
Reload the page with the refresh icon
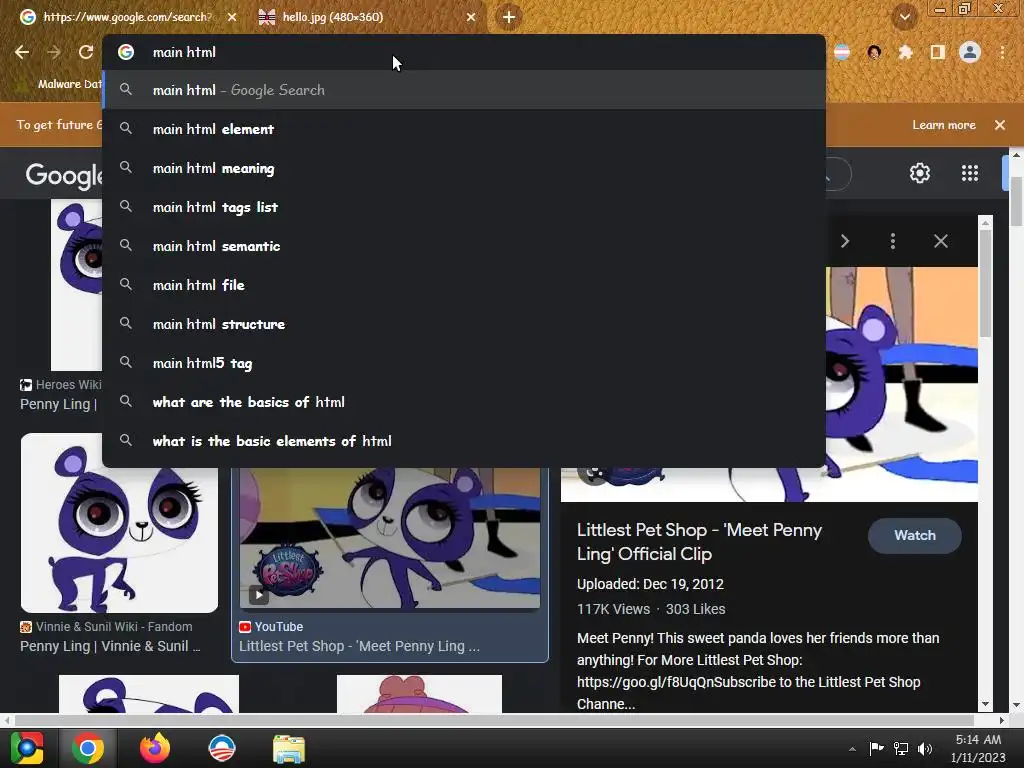86,52
